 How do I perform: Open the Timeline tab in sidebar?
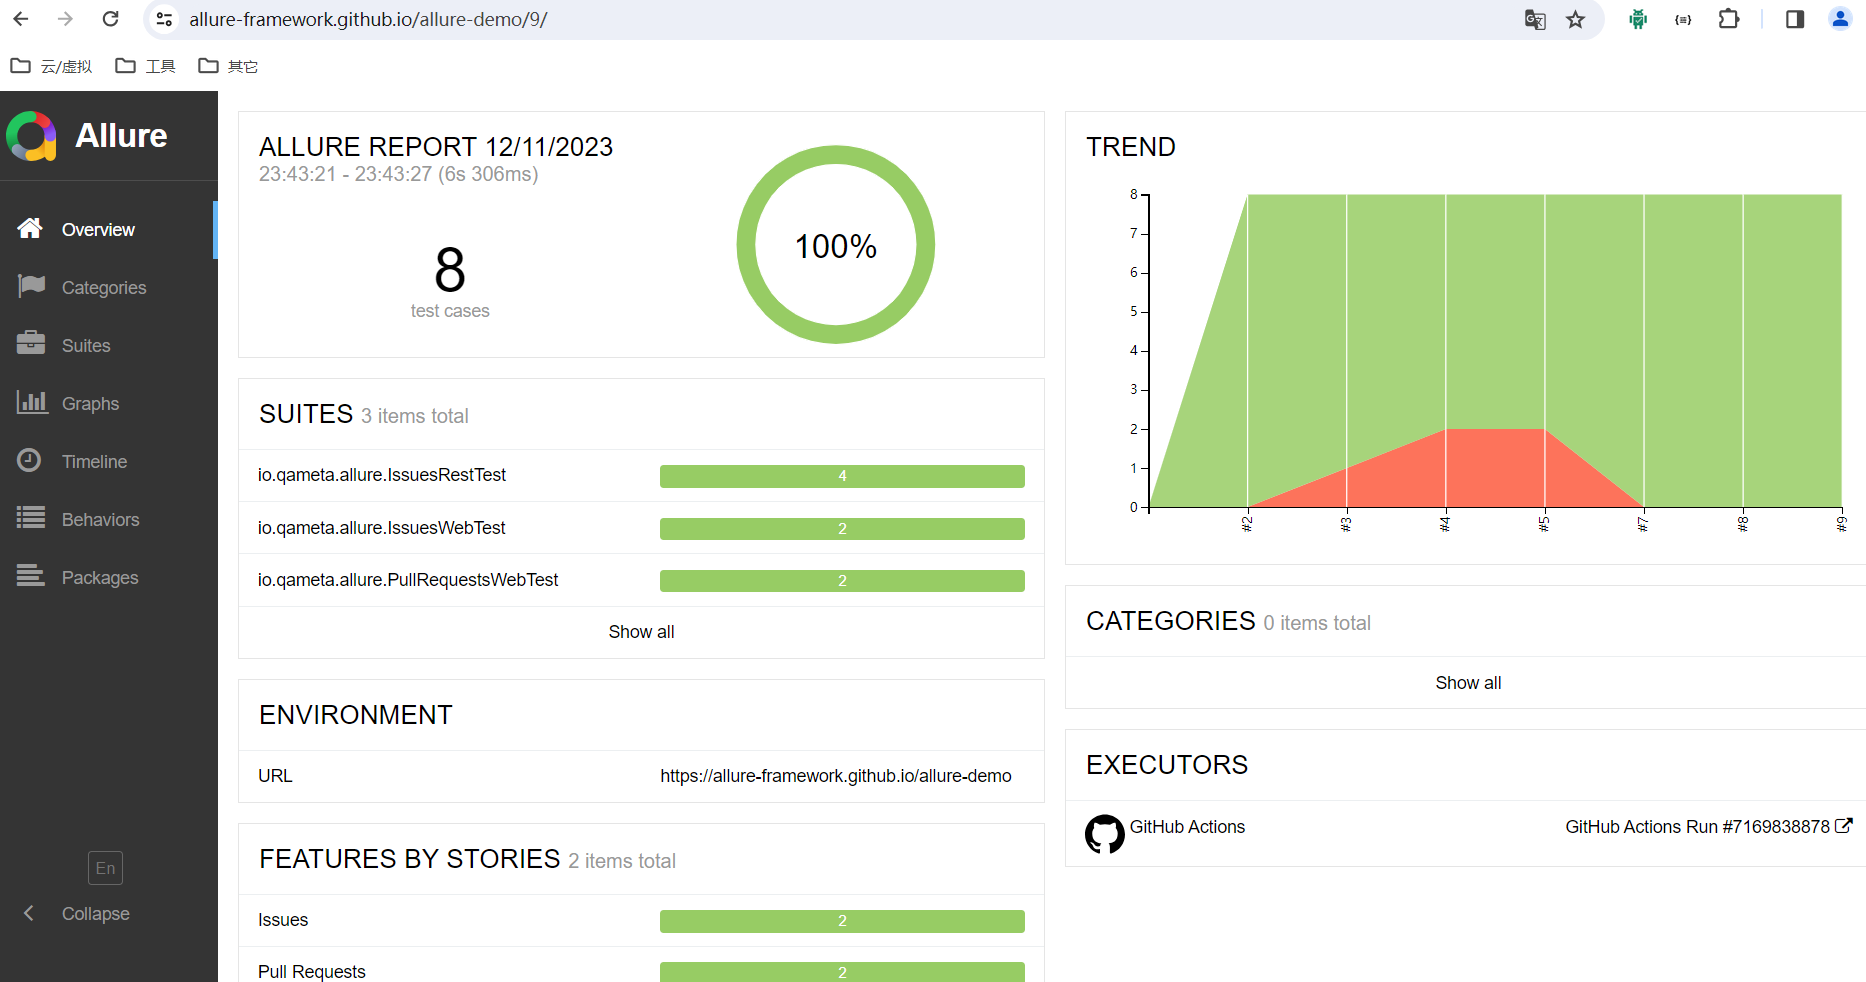tap(109, 462)
